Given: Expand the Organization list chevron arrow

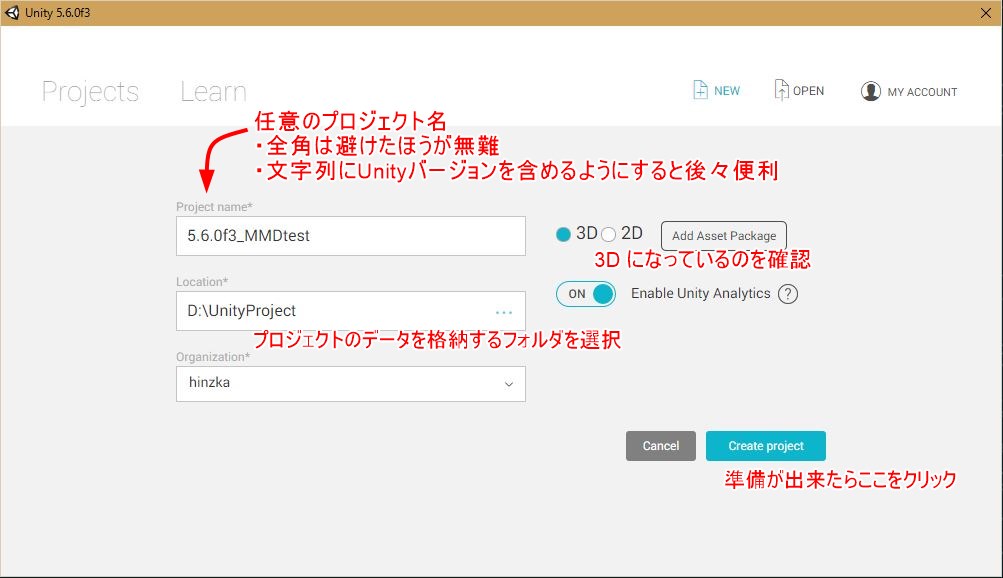Looking at the screenshot, I should click(x=509, y=384).
